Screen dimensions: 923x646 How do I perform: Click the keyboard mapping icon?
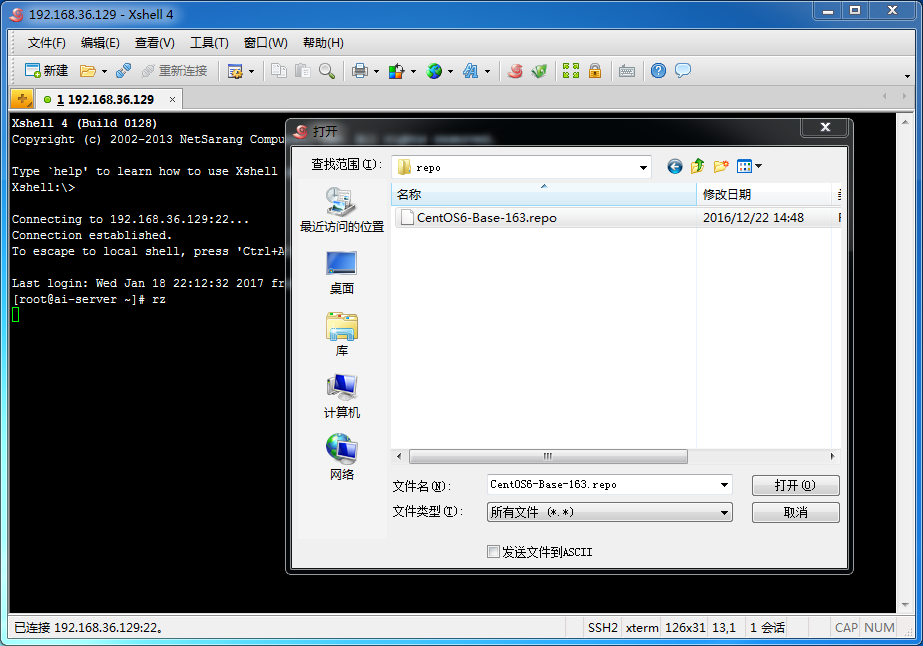tap(627, 71)
